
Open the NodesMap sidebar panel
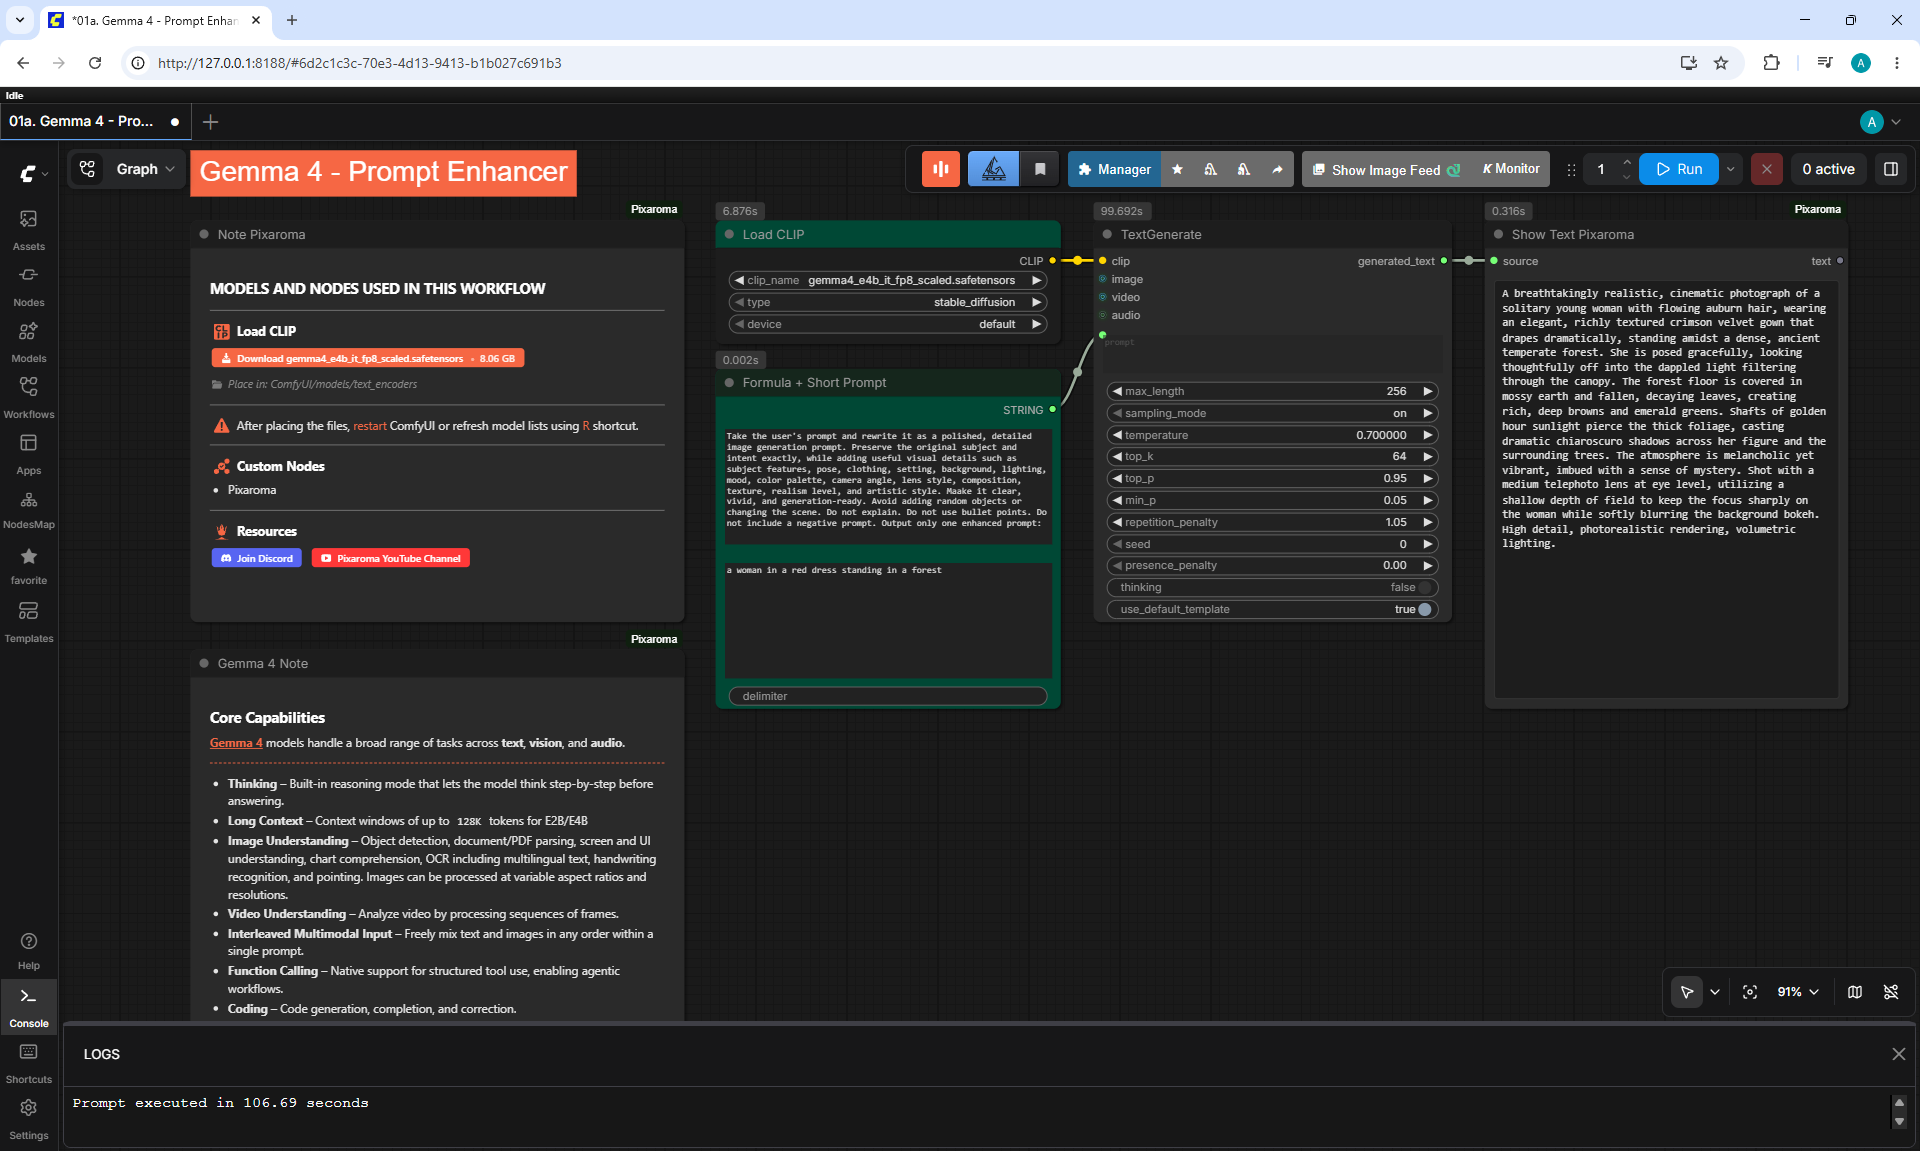(29, 509)
